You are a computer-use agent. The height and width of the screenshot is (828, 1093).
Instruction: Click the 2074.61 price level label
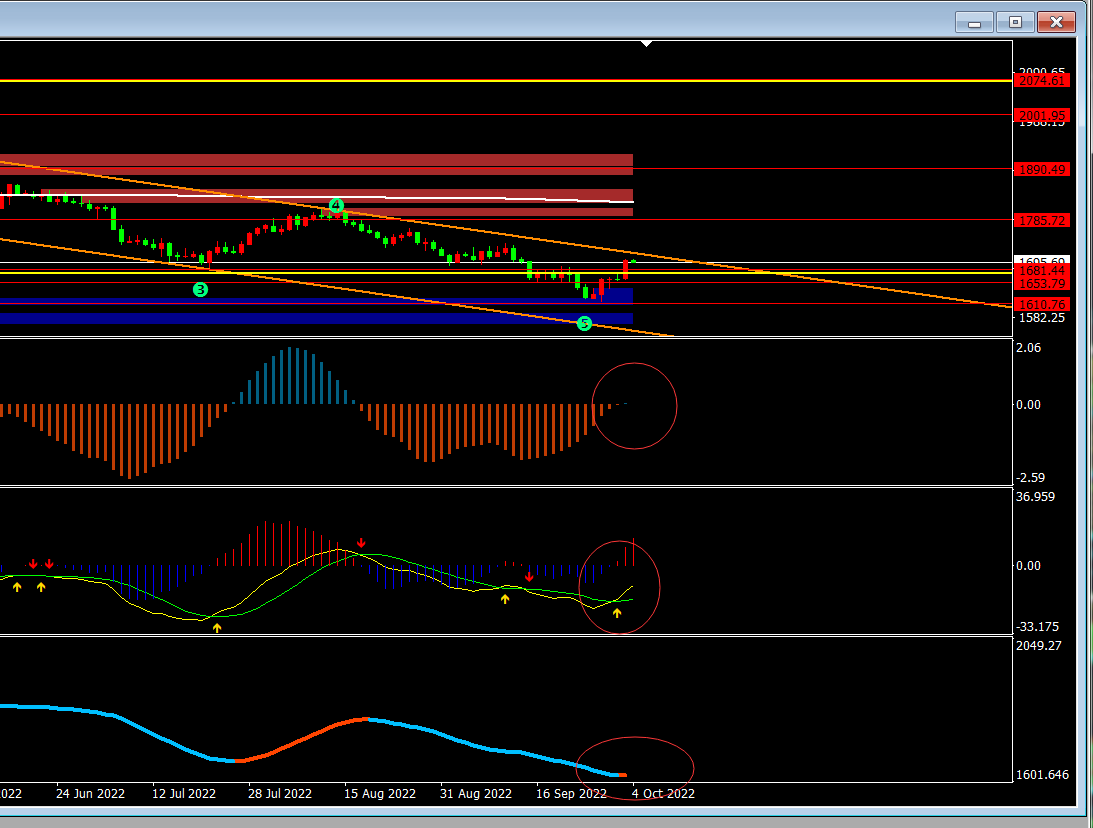tap(1041, 81)
